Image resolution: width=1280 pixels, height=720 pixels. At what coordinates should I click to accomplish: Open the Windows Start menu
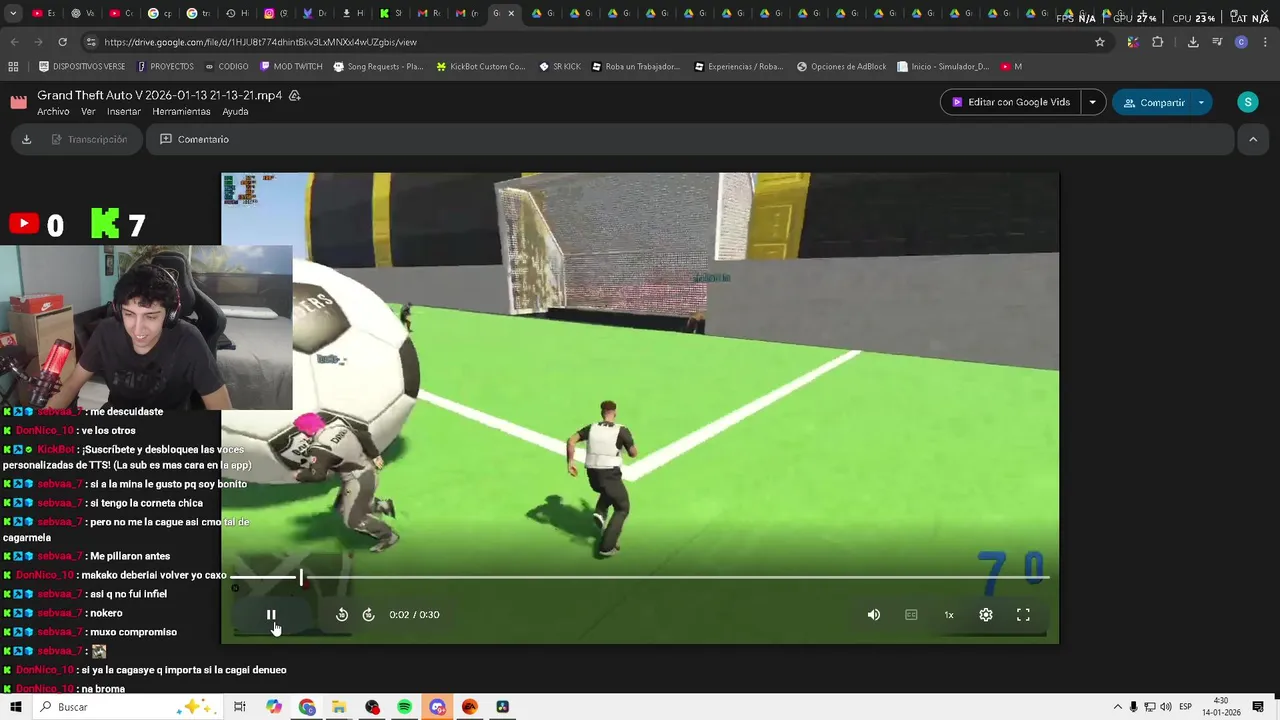16,707
